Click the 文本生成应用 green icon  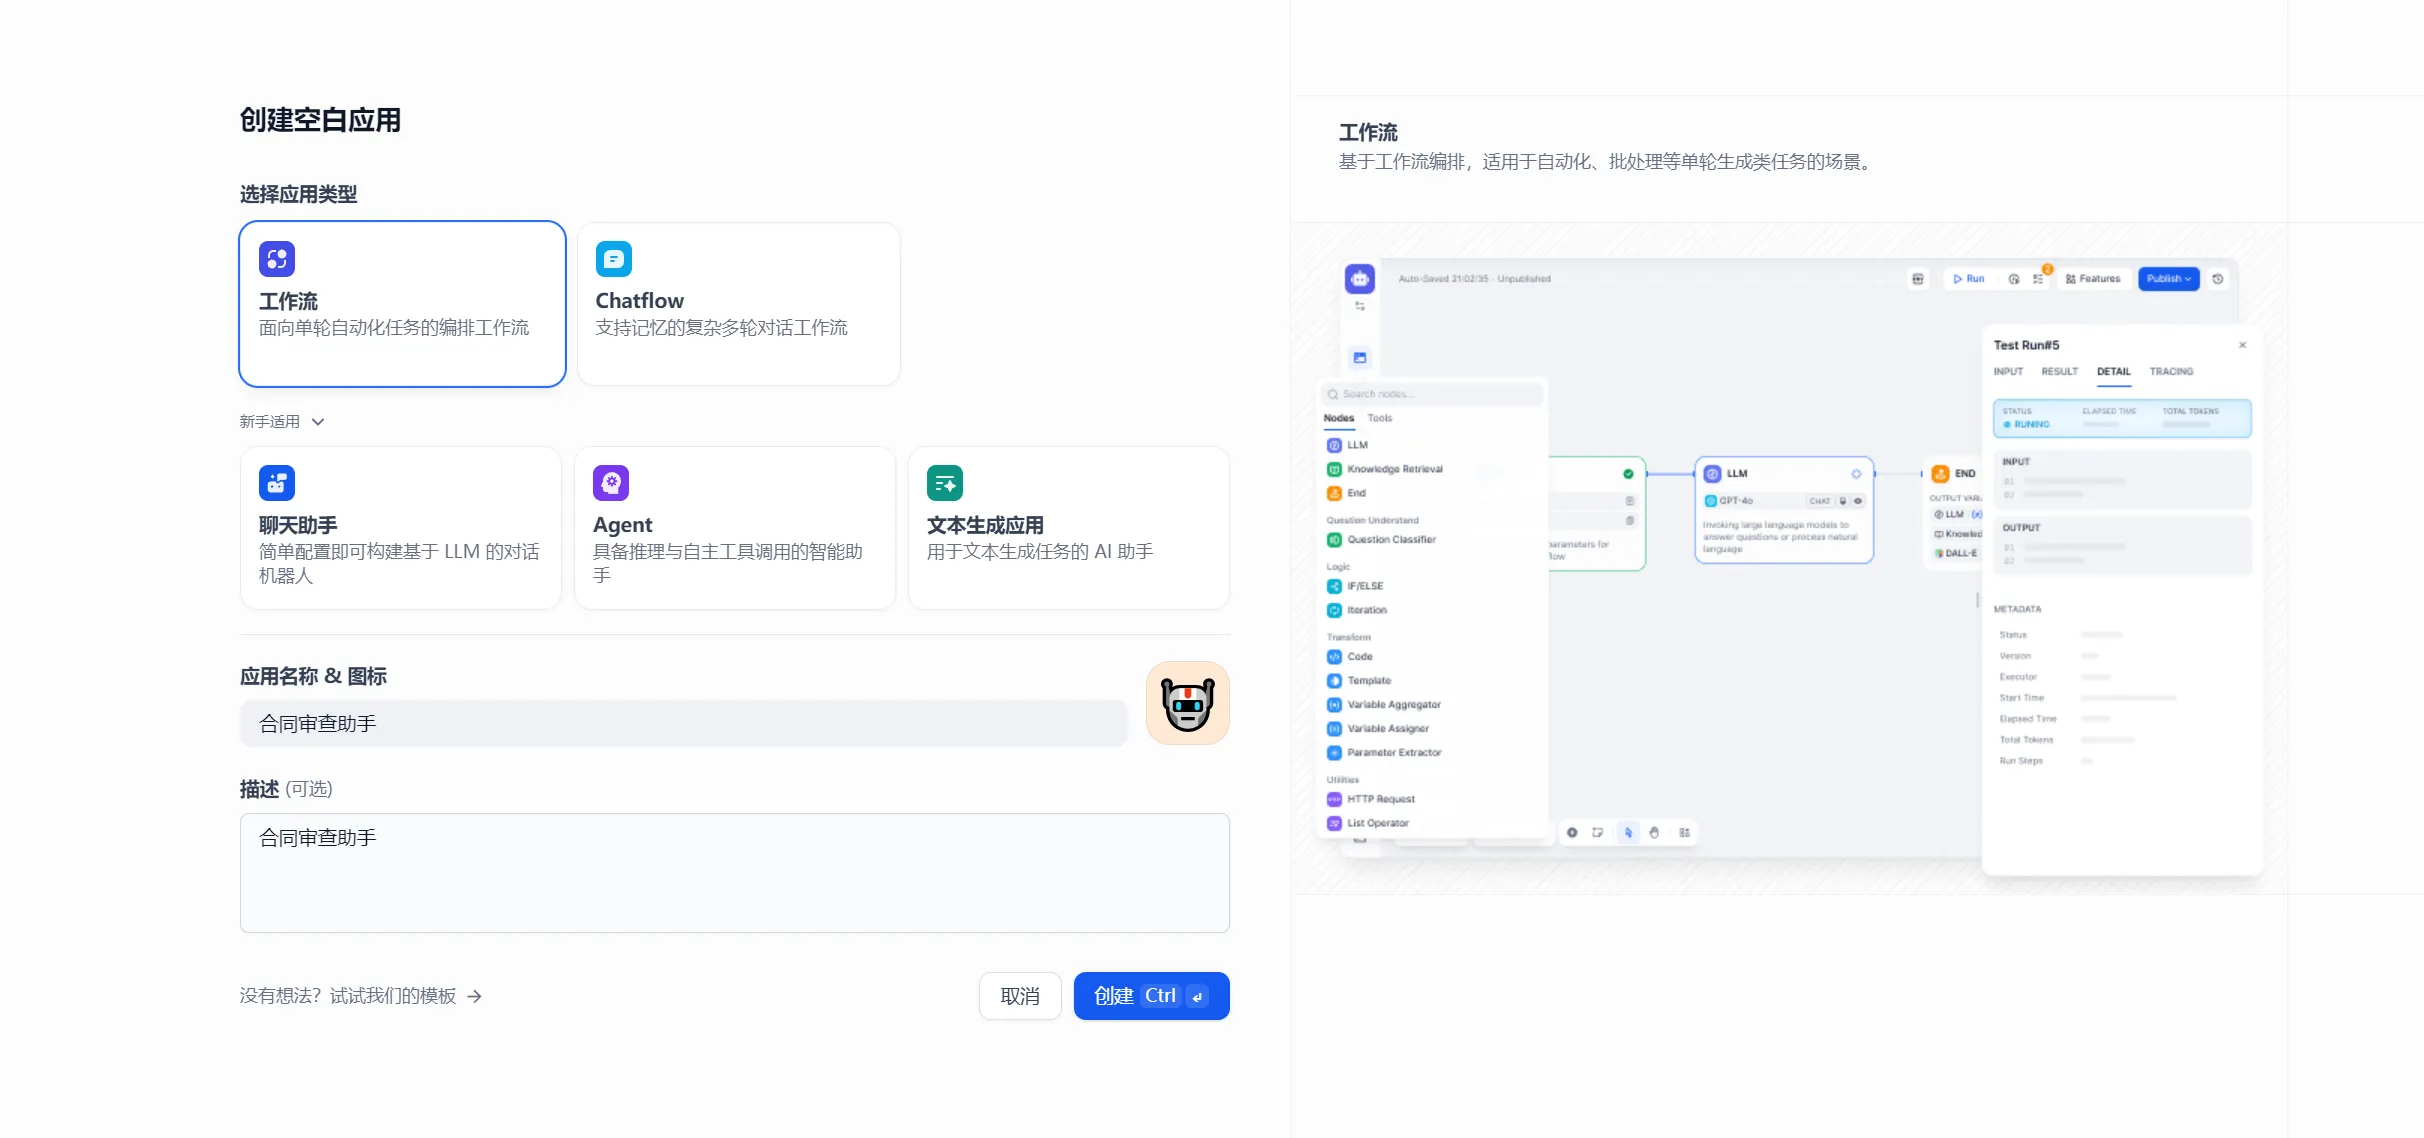(x=944, y=483)
